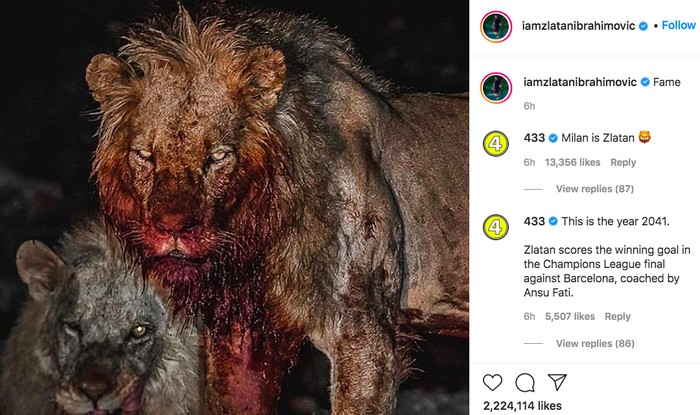Viewport: 700px width, 415px height.
Task: Share the post with the paper plane icon
Action: pyautogui.click(x=556, y=381)
